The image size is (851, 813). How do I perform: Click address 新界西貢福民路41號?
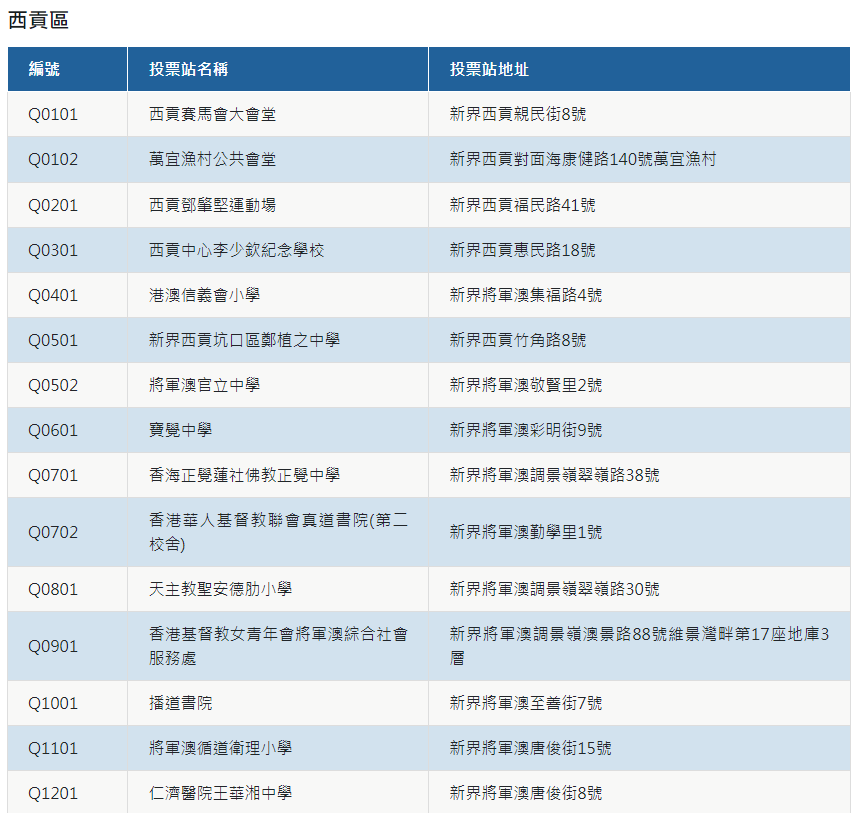[x=522, y=205]
